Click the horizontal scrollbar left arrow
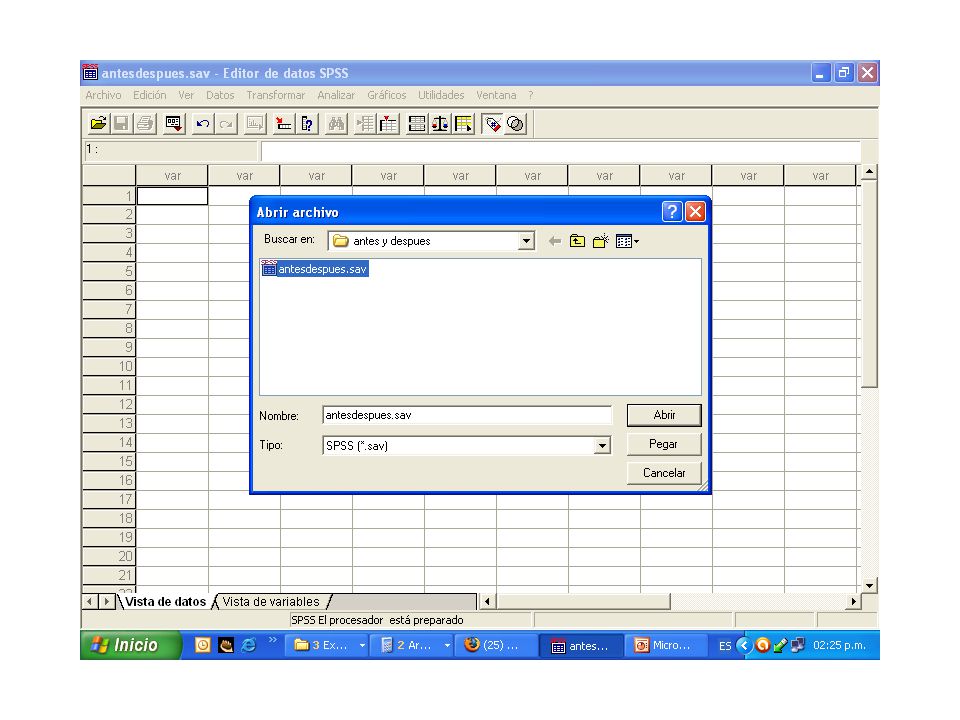960x720 pixels. pyautogui.click(x=487, y=602)
